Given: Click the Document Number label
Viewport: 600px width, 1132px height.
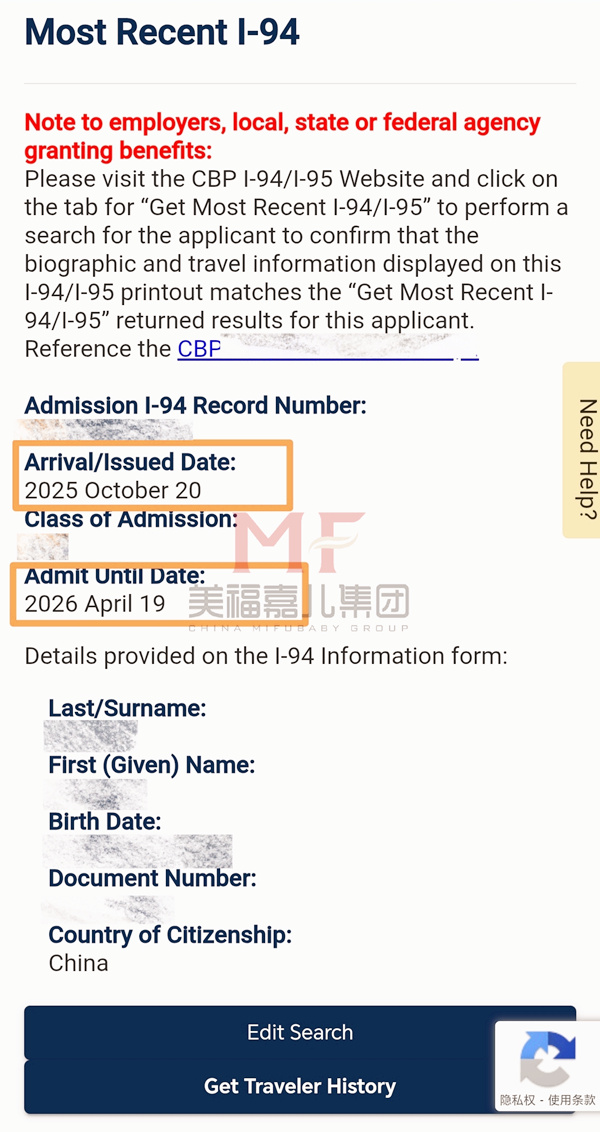Looking at the screenshot, I should [x=152, y=878].
